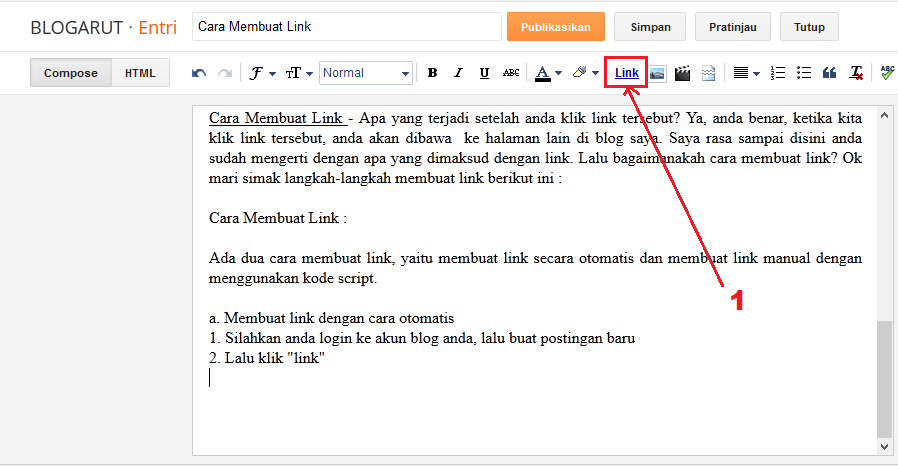Apply numbered list formatting
This screenshot has height=466, width=898.
click(778, 73)
